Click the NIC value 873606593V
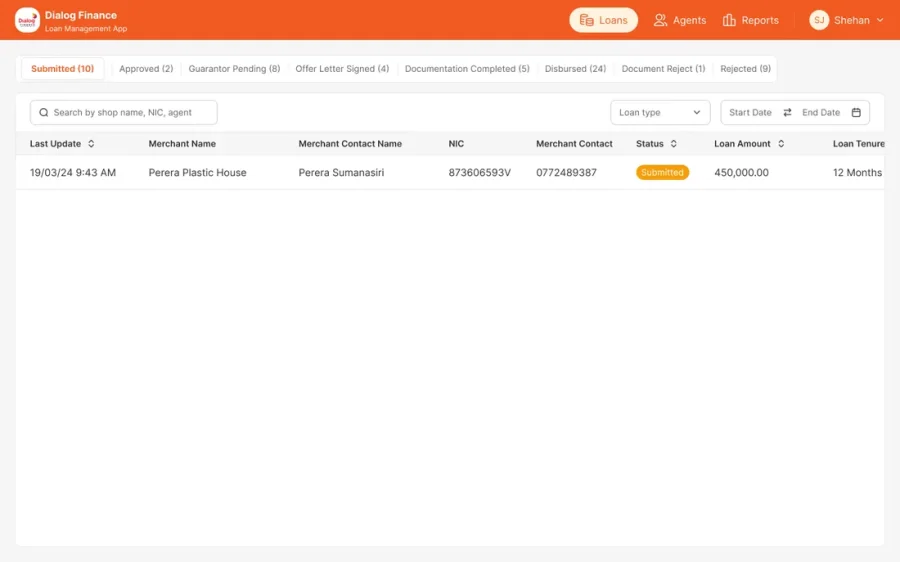 (x=479, y=172)
